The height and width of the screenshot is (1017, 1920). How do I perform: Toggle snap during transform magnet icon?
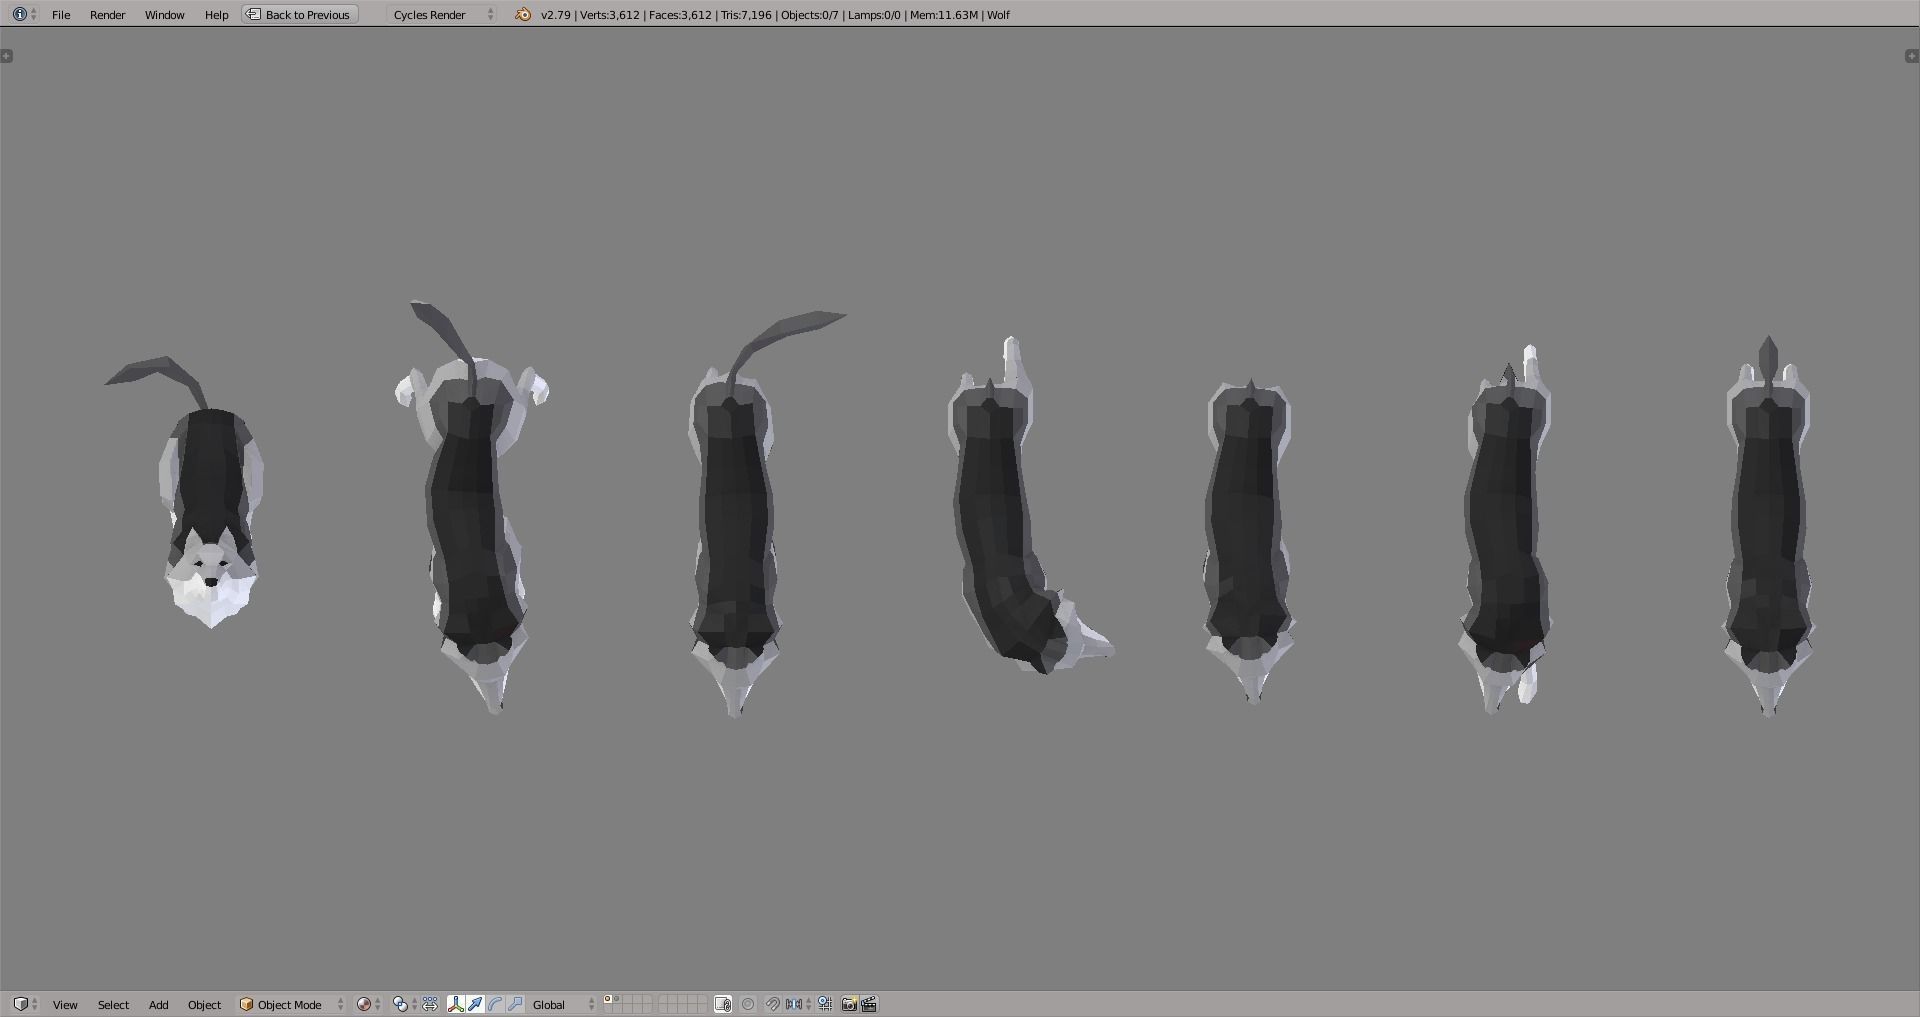click(773, 1004)
